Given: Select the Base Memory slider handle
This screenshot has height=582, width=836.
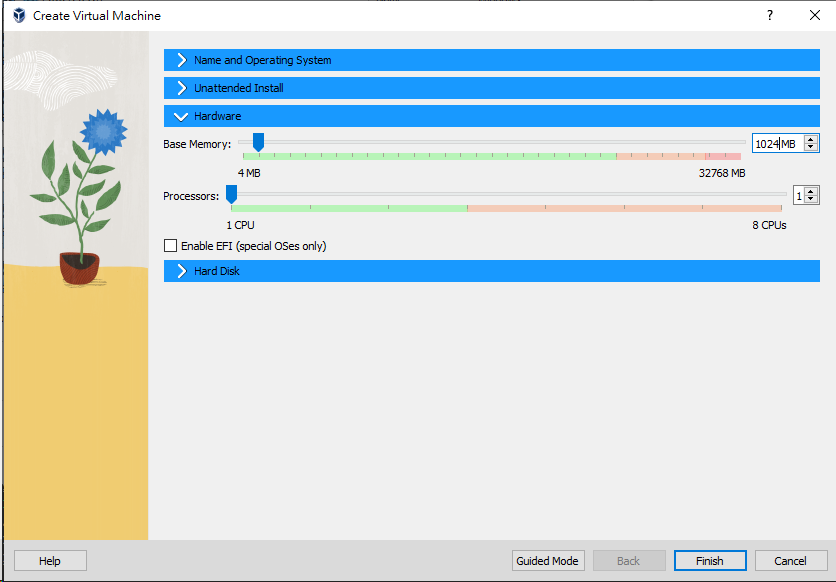Looking at the screenshot, I should pyautogui.click(x=259, y=142).
